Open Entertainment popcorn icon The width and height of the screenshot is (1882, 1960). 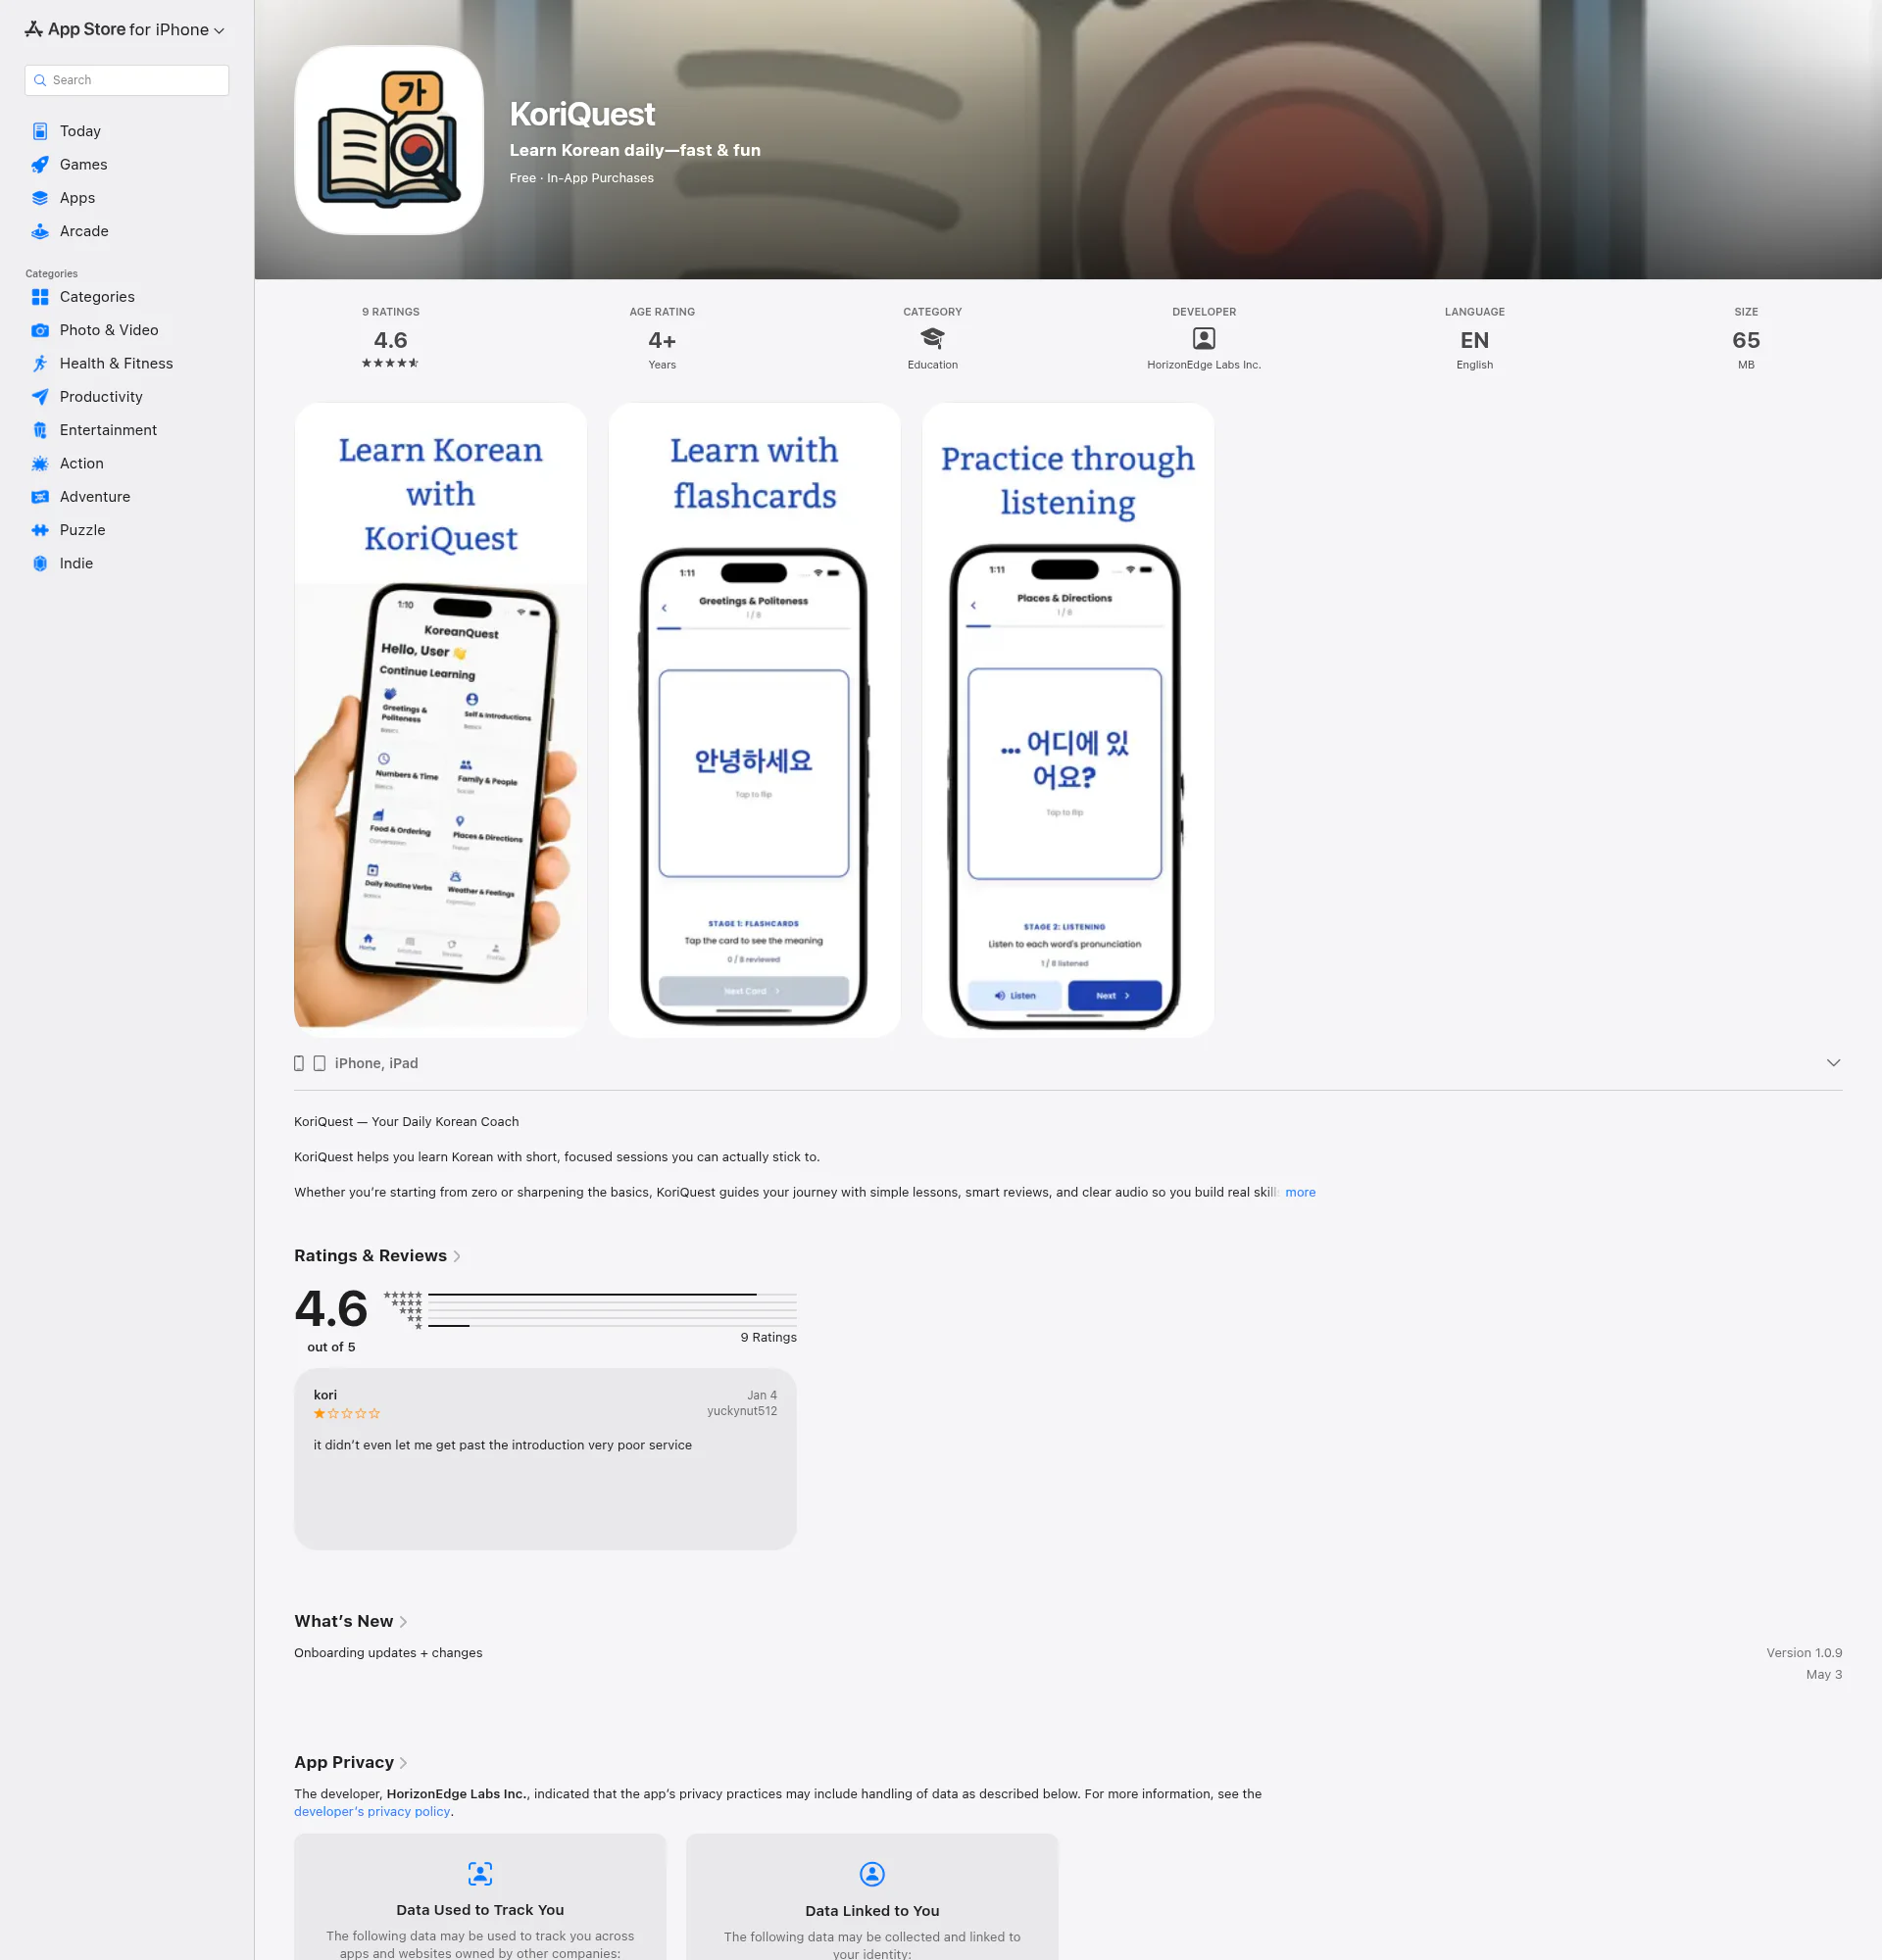coord(40,430)
